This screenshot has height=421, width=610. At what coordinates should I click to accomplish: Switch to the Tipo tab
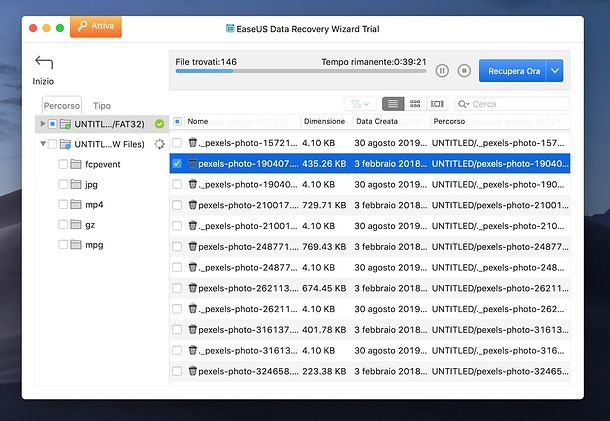(102, 105)
